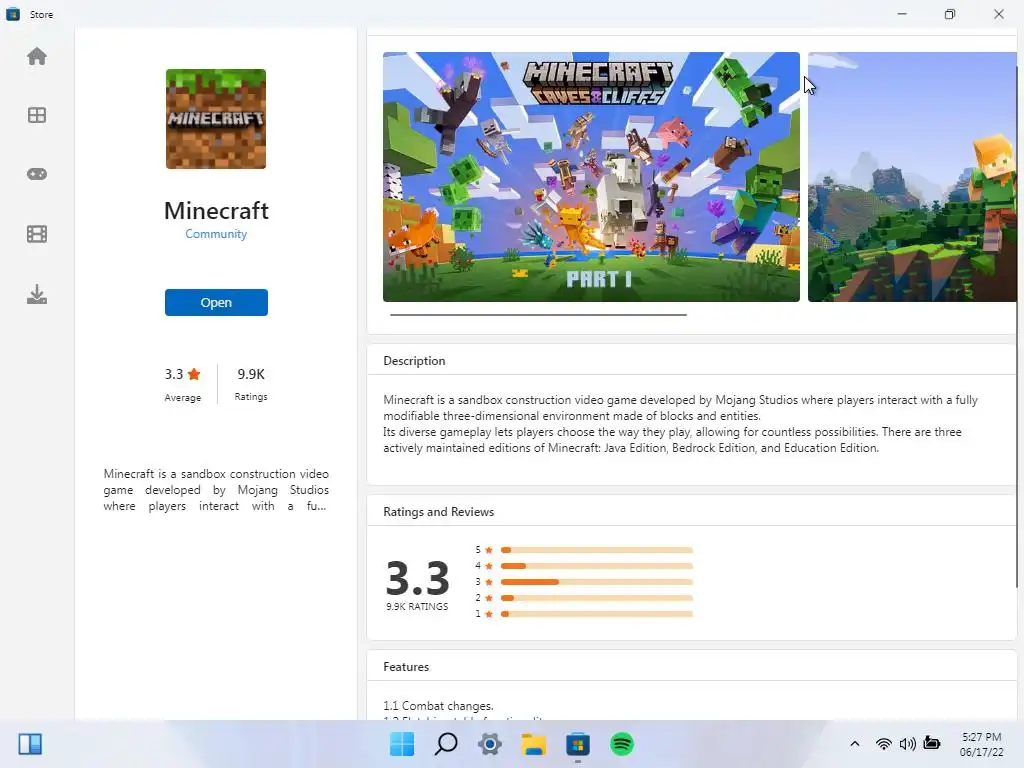Open the volume speaker icon

[x=908, y=744]
